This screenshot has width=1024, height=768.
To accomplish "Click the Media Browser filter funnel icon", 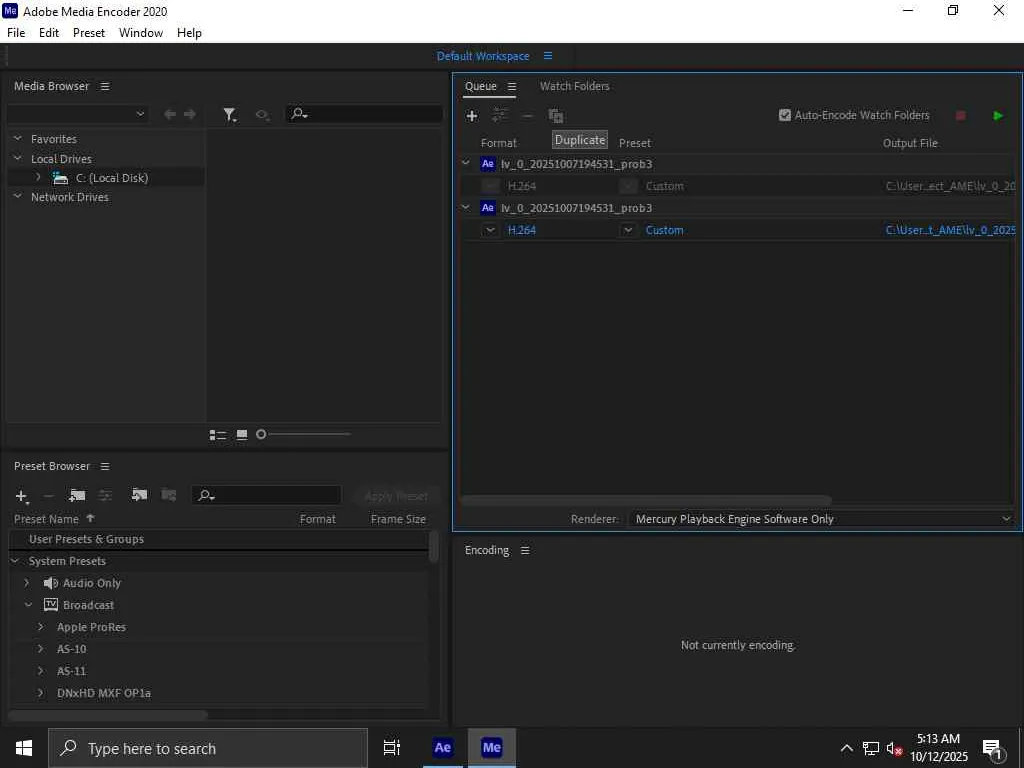I will (229, 115).
